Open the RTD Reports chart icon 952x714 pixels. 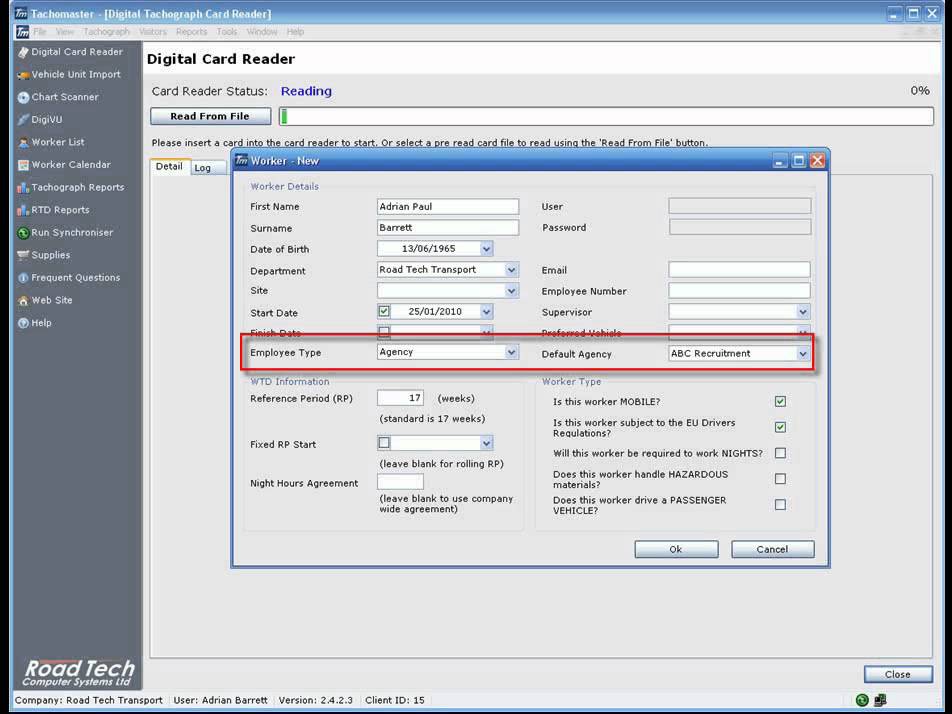pos(23,210)
